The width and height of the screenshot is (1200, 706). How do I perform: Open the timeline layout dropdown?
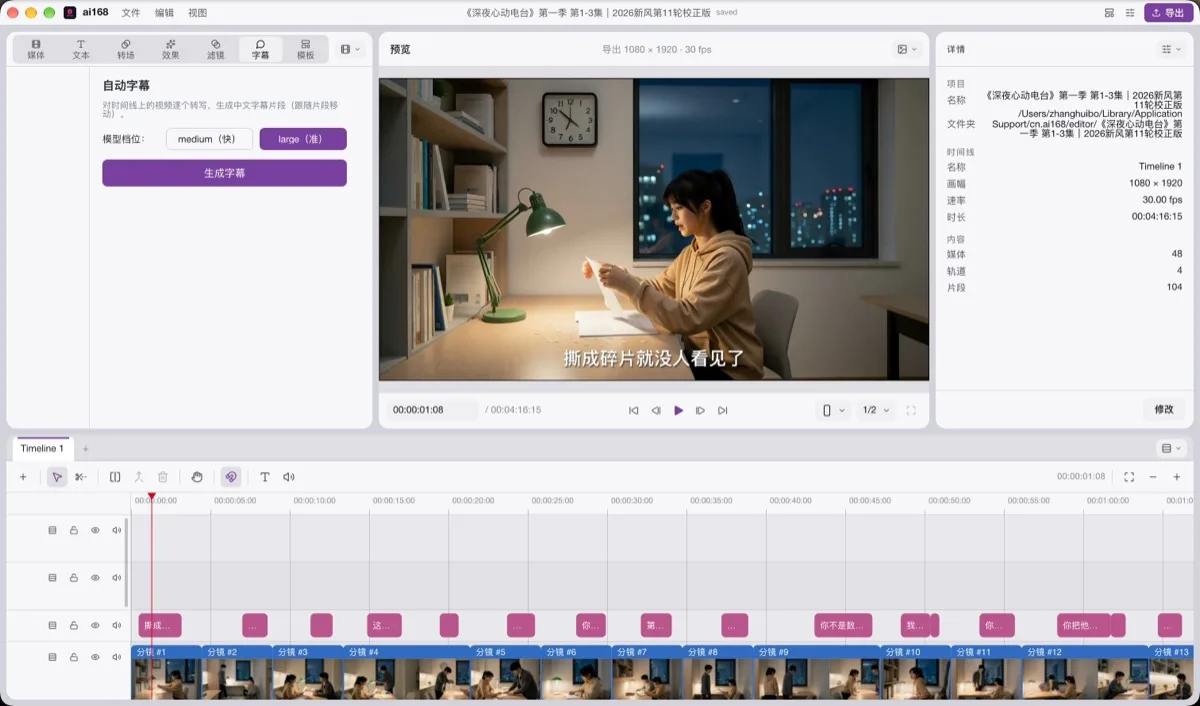[x=1171, y=448]
